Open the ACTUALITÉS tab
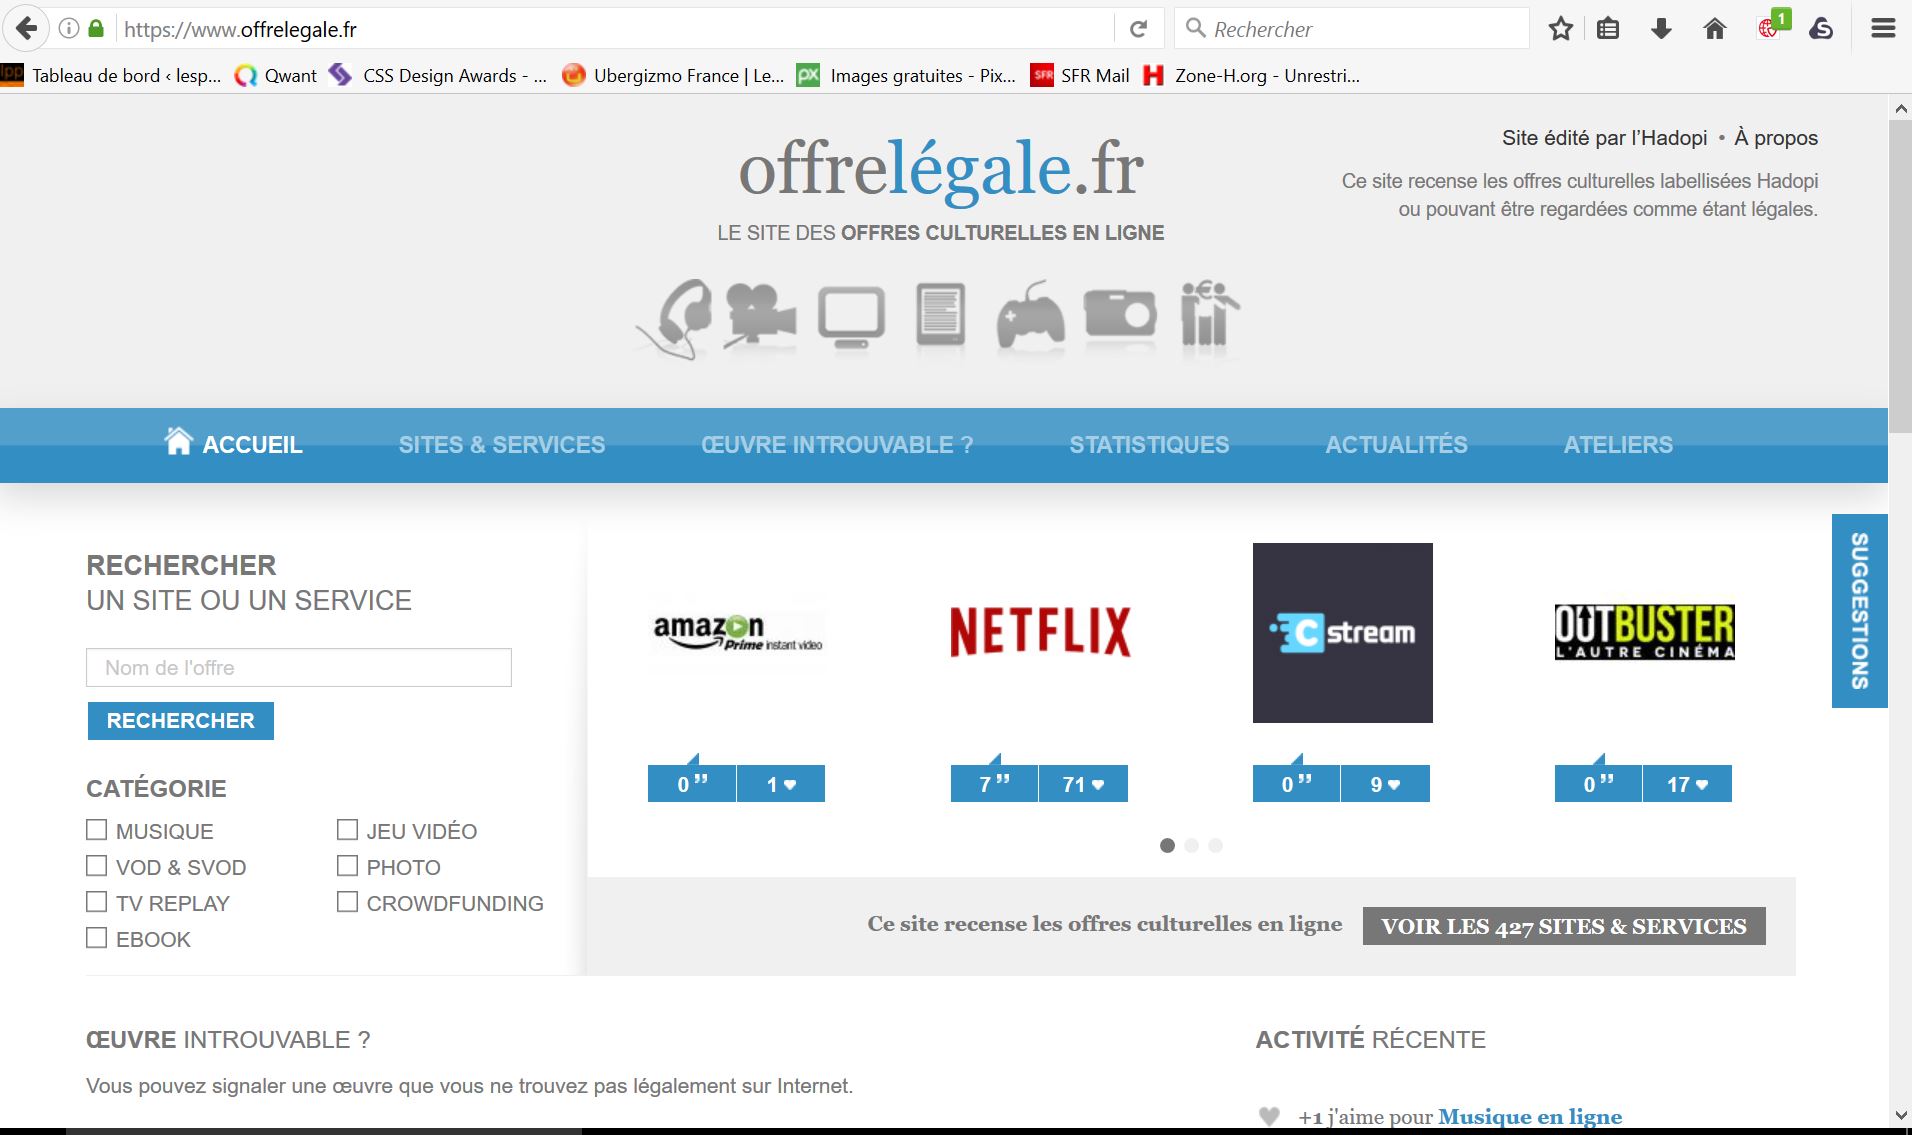 [1396, 445]
